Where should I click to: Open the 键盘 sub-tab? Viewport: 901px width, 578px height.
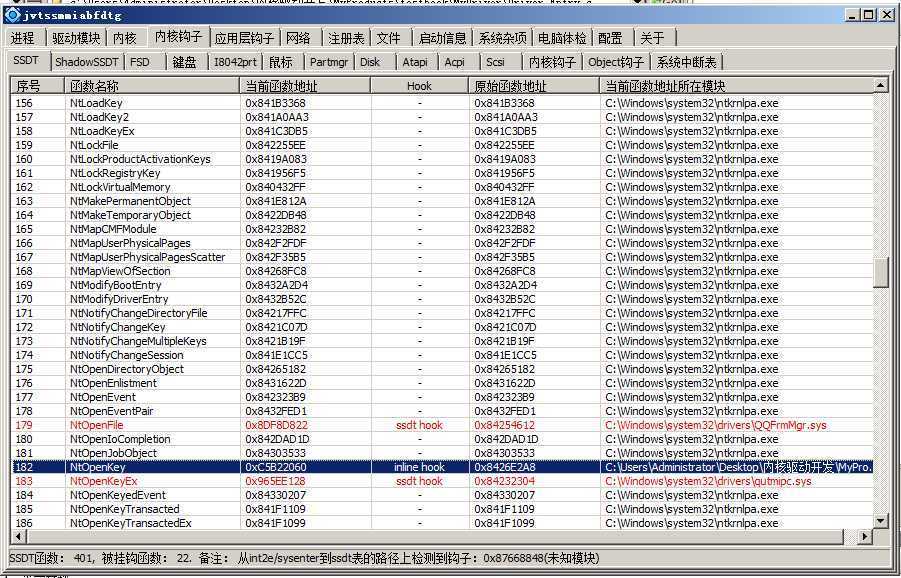tap(184, 61)
